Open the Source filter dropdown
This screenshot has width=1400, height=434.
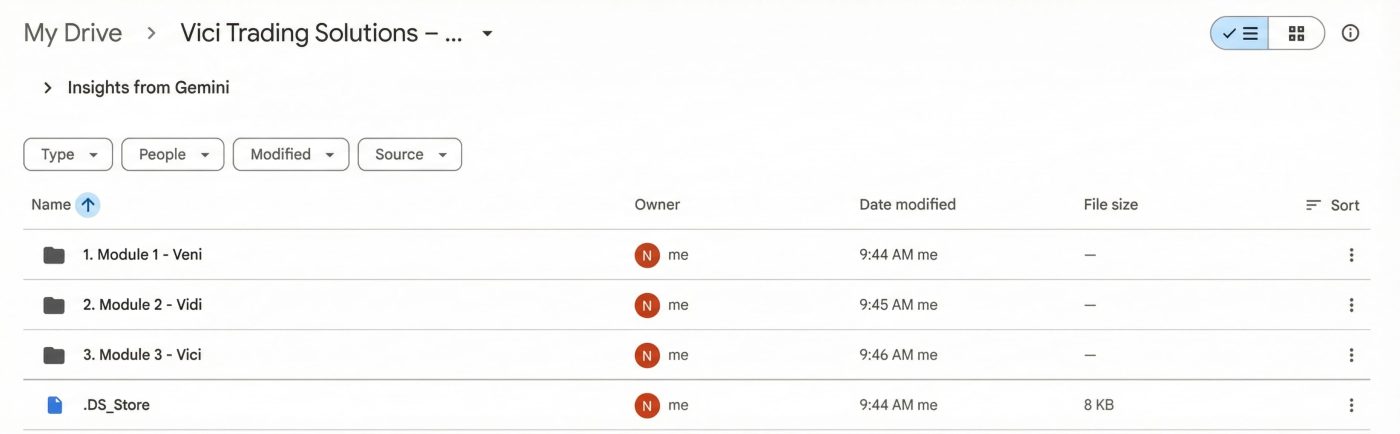(410, 155)
